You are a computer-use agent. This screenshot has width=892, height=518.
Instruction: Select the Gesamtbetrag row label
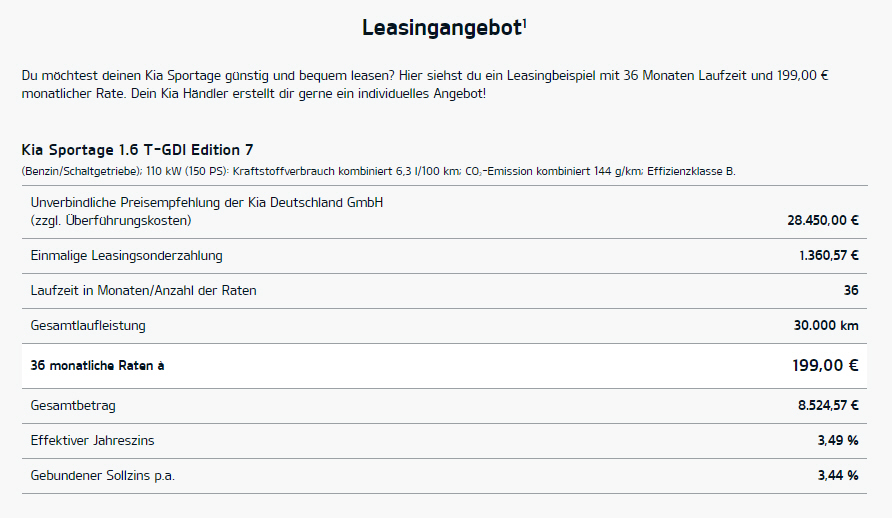point(73,406)
